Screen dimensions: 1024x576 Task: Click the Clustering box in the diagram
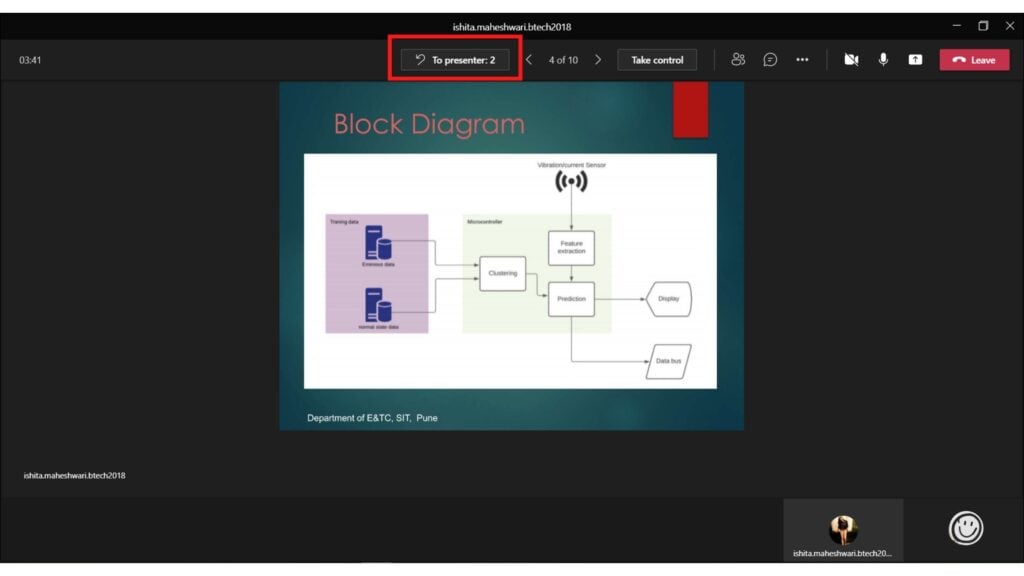click(503, 274)
